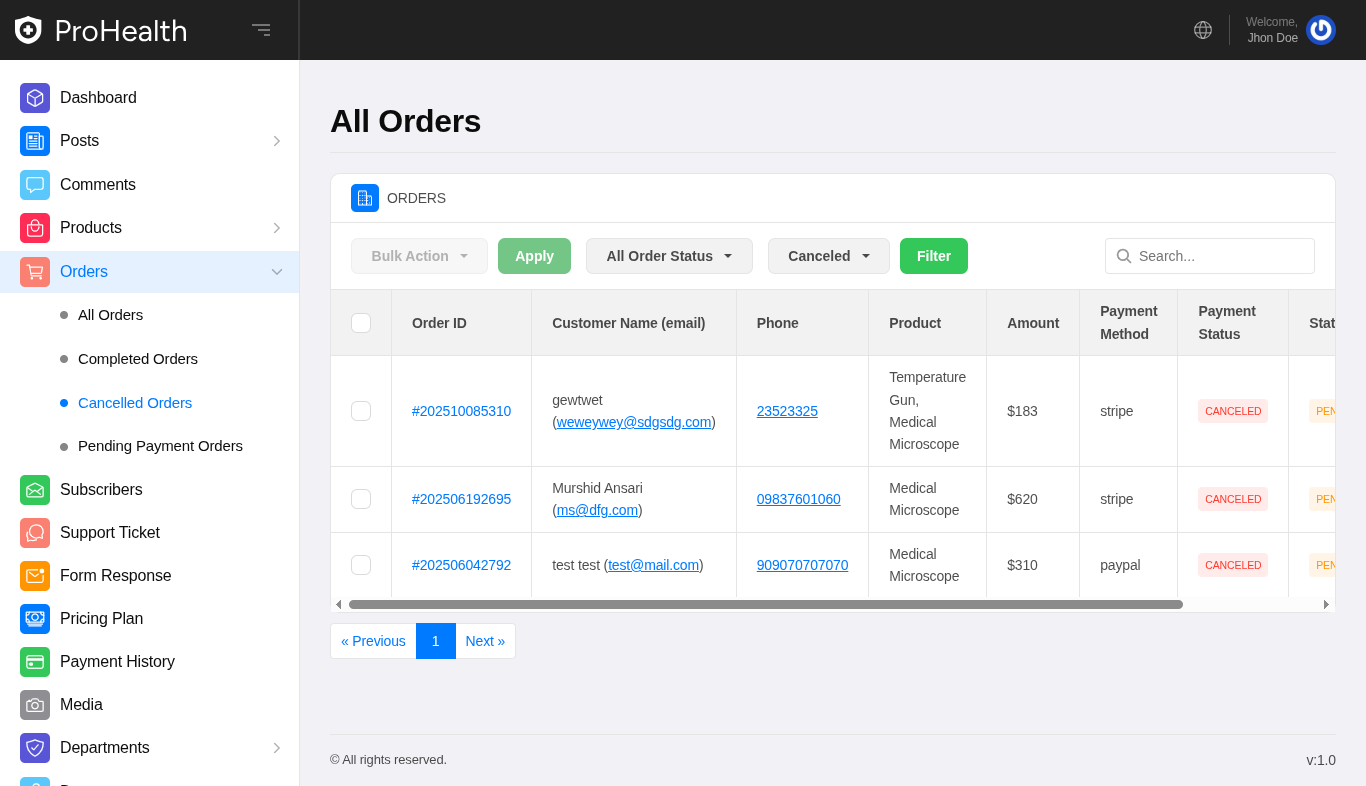This screenshot has height=786, width=1366.
Task: Open order link #202506192695
Action: [x=461, y=499]
